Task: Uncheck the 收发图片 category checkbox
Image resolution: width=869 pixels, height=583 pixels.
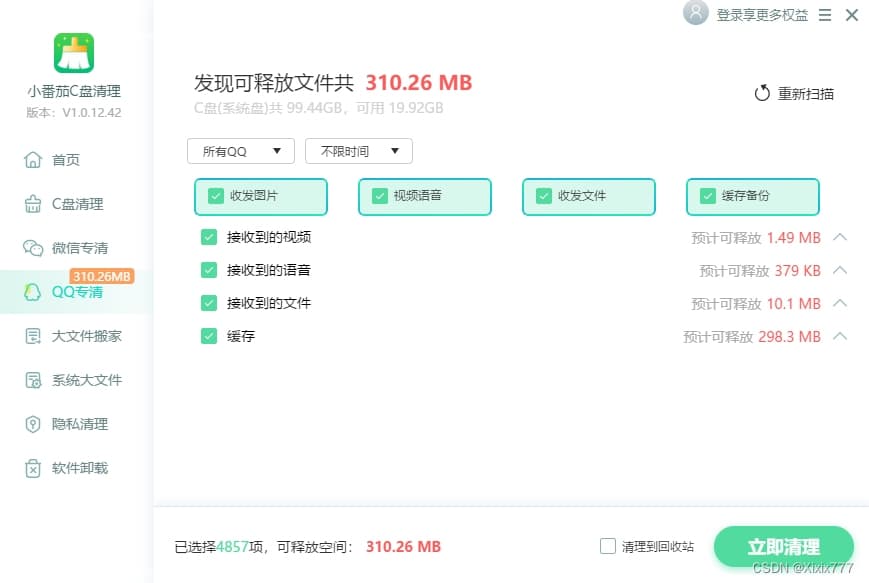Action: (216, 196)
